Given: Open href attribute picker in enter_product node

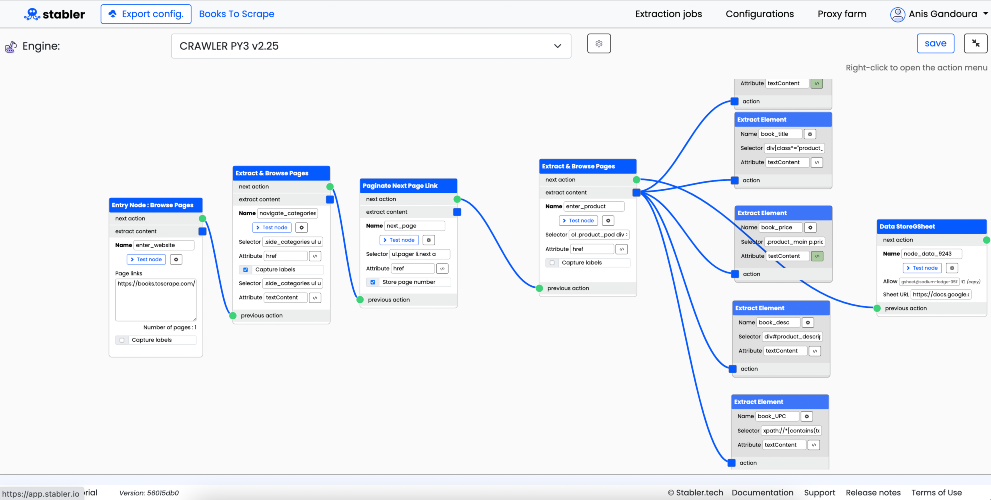Looking at the screenshot, I should point(623,249).
